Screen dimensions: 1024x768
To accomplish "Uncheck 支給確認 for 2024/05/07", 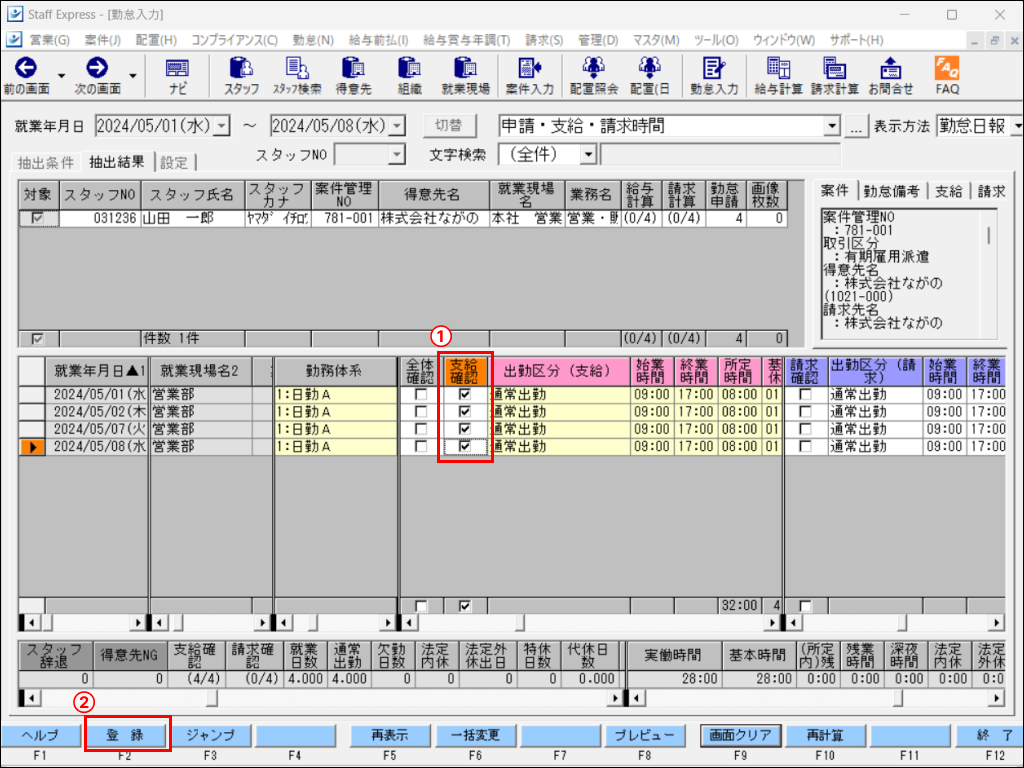I will (x=464, y=429).
